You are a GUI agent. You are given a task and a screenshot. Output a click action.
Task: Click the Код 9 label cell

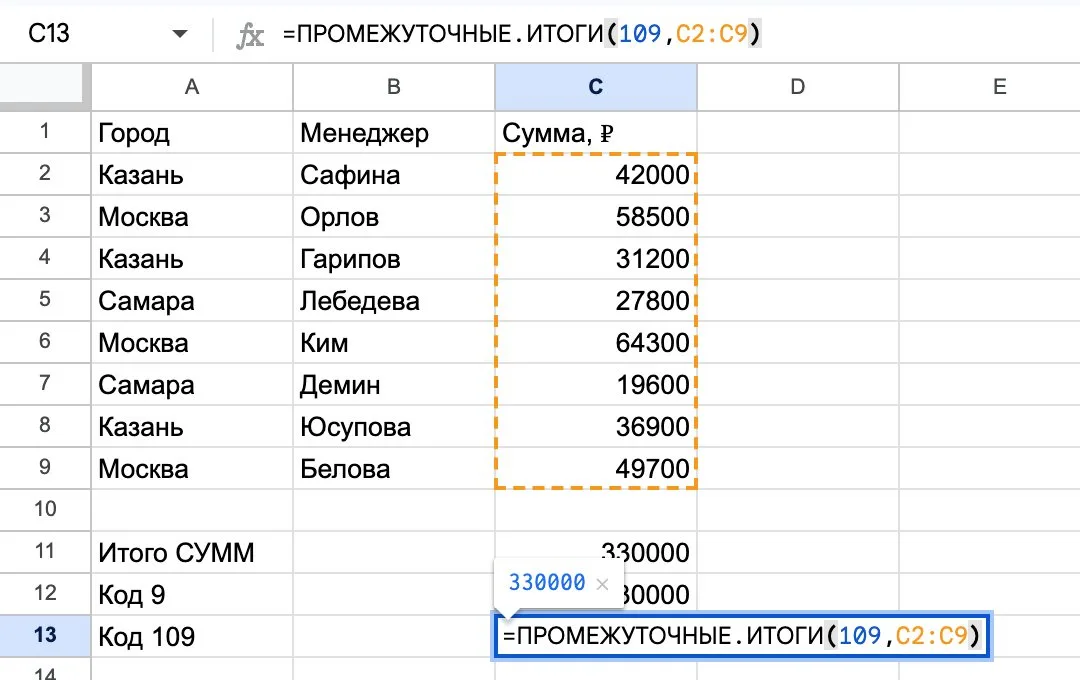192,595
